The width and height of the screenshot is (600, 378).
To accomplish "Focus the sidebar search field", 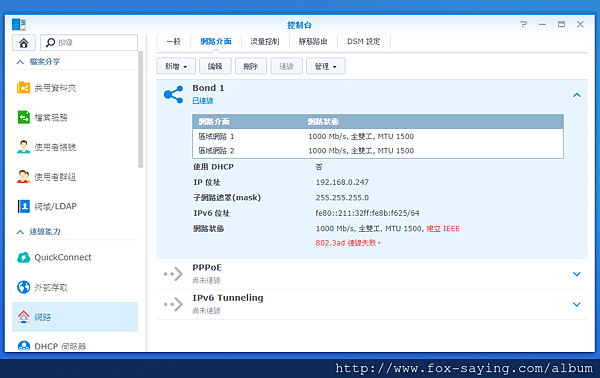I will [x=89, y=42].
